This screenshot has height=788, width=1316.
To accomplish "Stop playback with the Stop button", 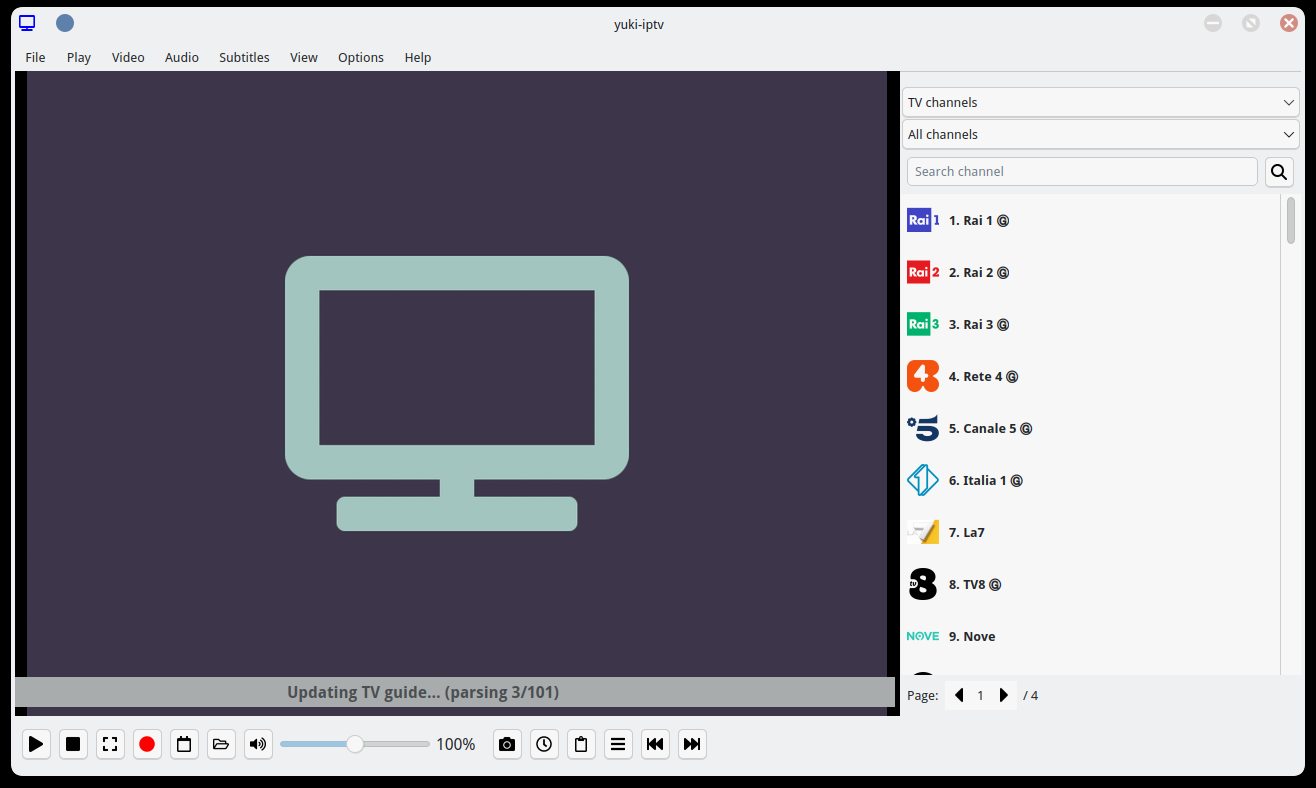I will (73, 744).
